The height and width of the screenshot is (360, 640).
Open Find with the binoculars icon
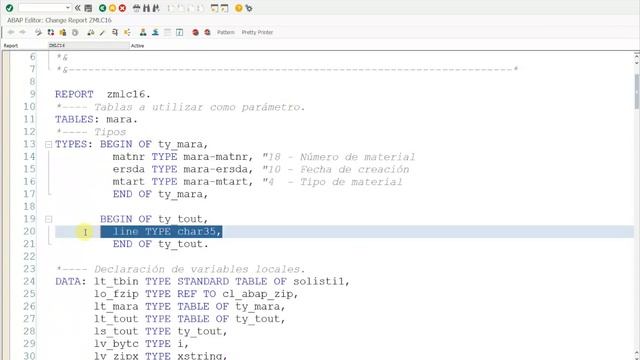pyautogui.click(x=146, y=8)
